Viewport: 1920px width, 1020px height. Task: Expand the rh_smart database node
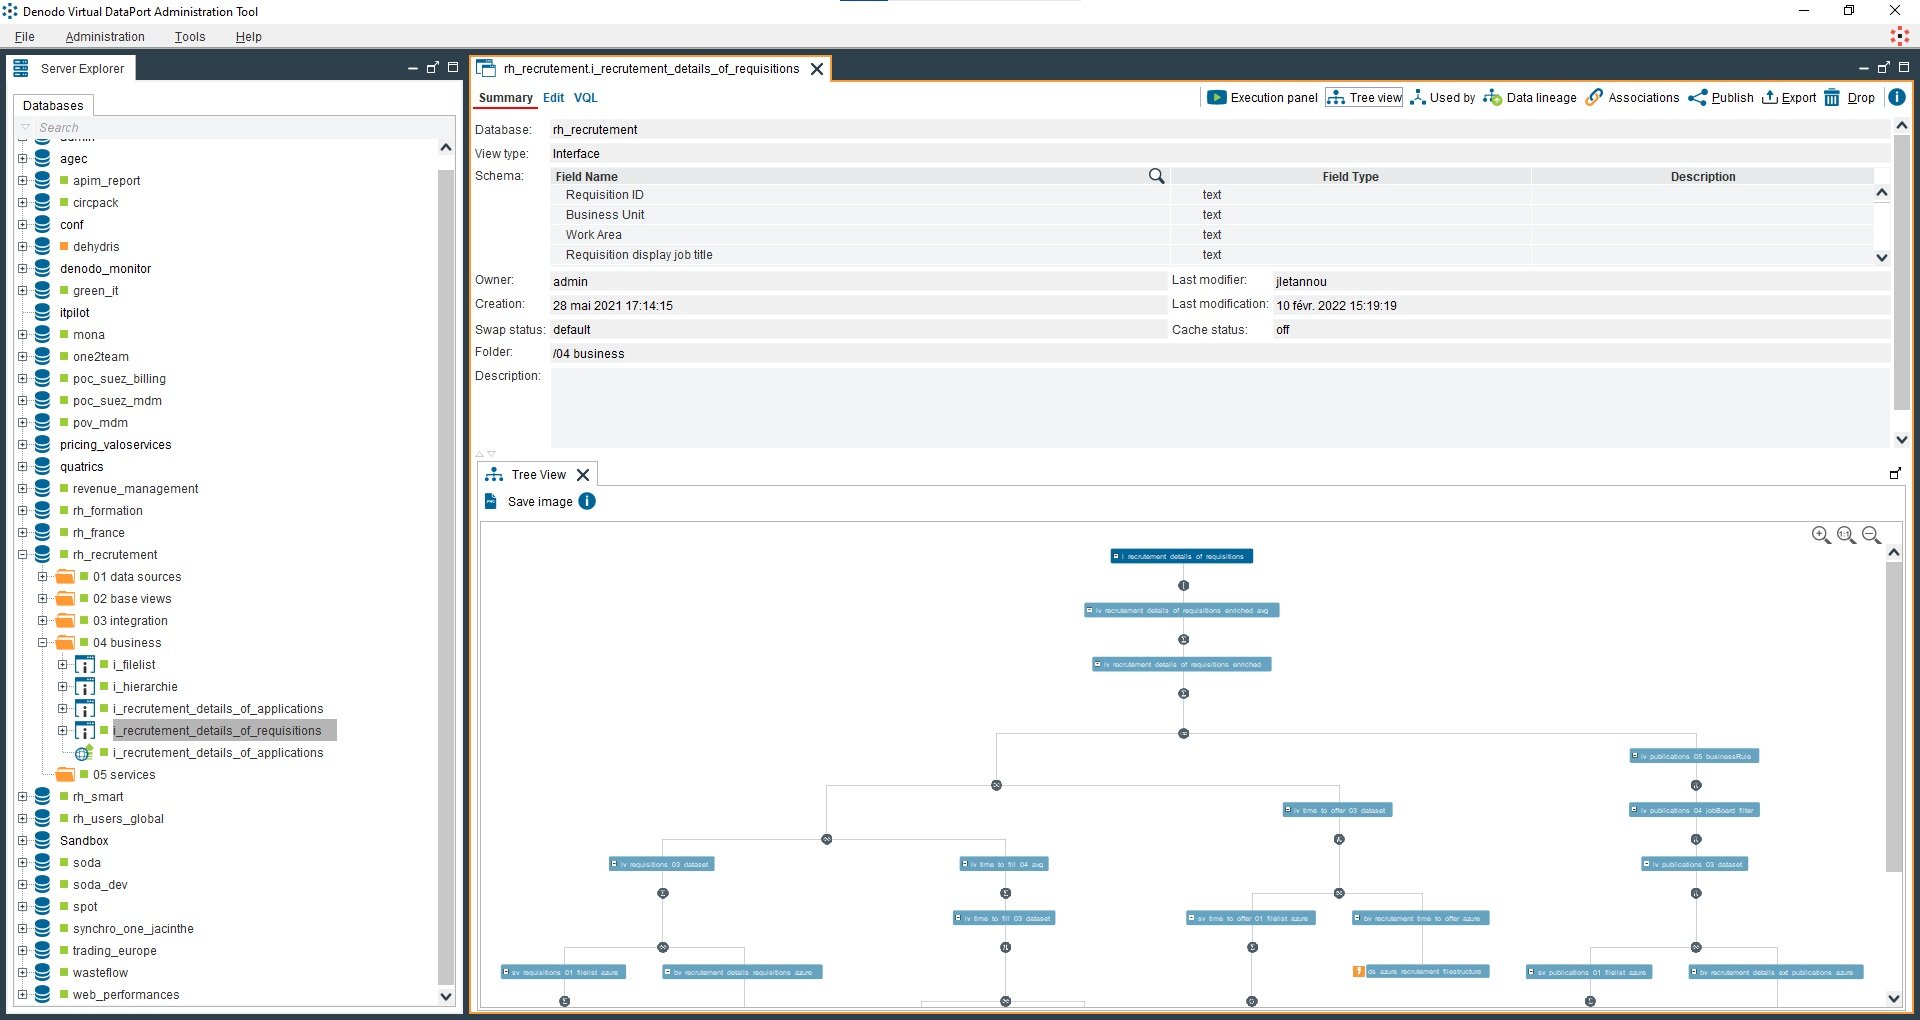(x=23, y=797)
